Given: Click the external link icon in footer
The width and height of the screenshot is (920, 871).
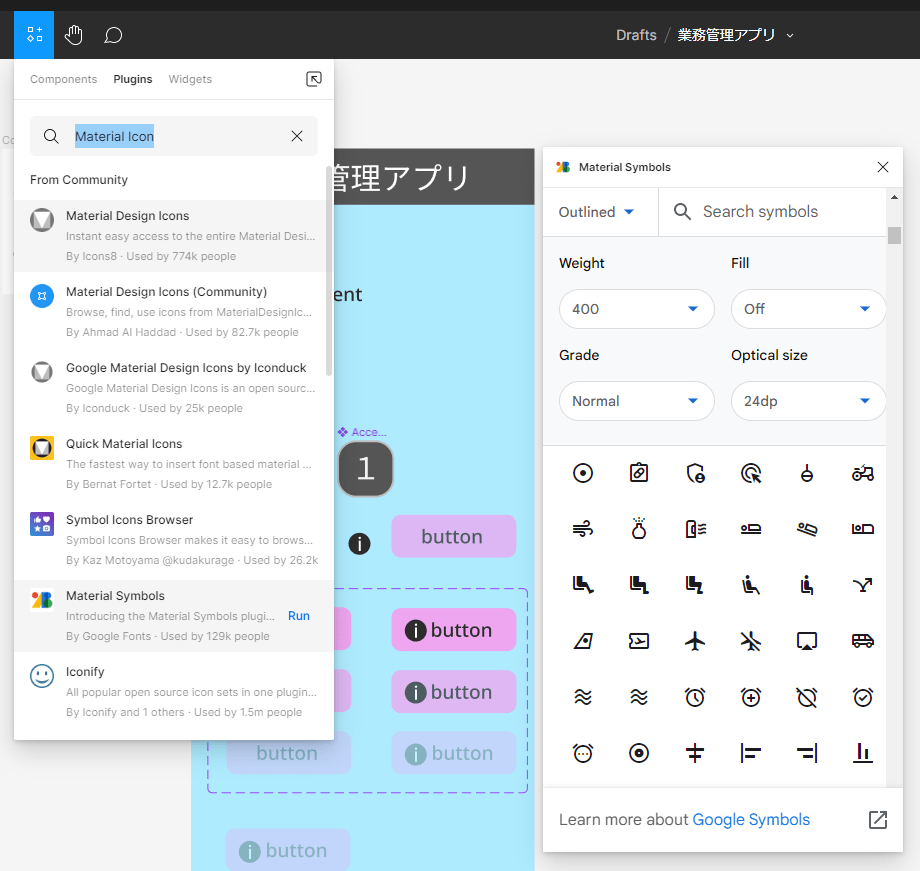Looking at the screenshot, I should point(878,819).
